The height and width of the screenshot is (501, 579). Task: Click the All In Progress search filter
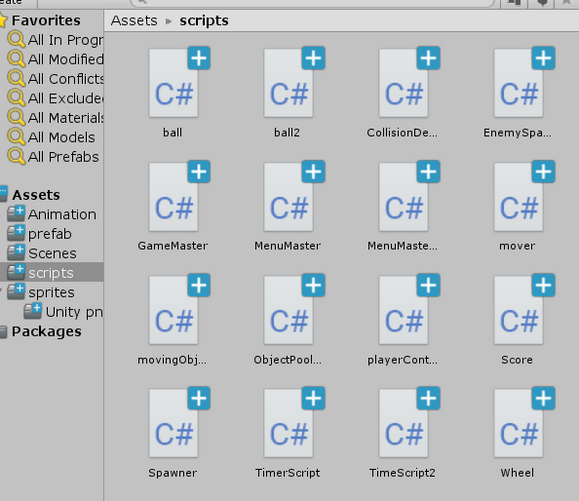[55, 40]
